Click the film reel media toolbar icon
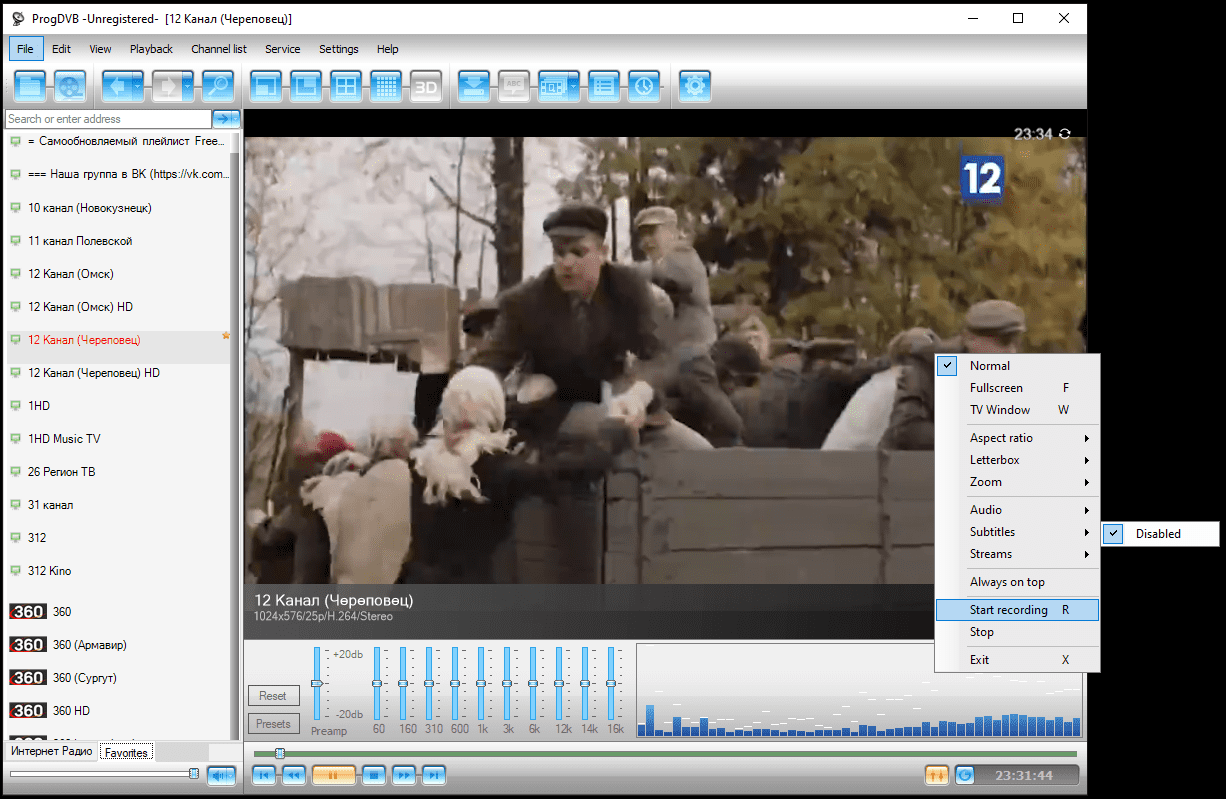 [x=70, y=87]
